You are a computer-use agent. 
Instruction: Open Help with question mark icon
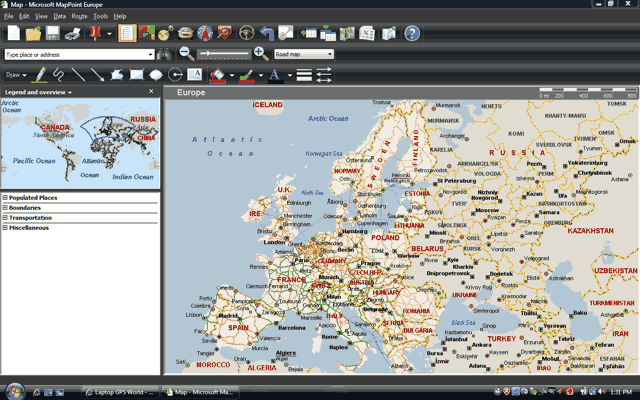412,33
